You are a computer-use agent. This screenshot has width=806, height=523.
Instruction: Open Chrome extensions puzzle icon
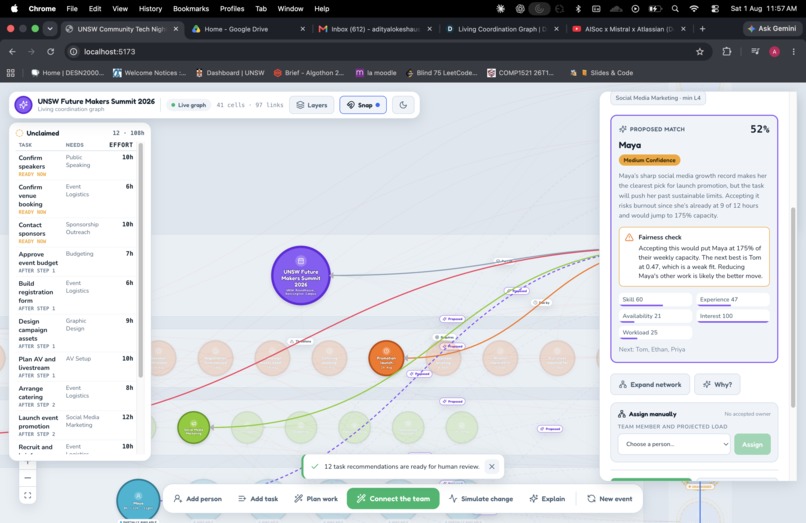pyautogui.click(x=726, y=51)
